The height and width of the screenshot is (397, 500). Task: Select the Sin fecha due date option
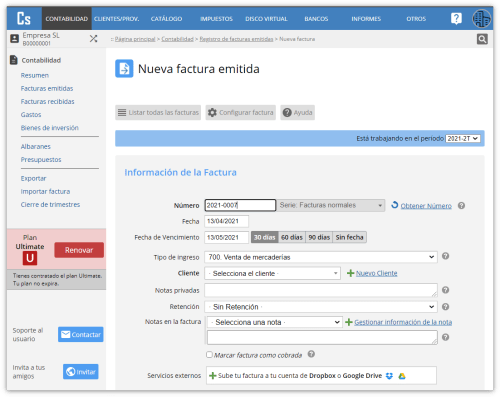pyautogui.click(x=350, y=237)
